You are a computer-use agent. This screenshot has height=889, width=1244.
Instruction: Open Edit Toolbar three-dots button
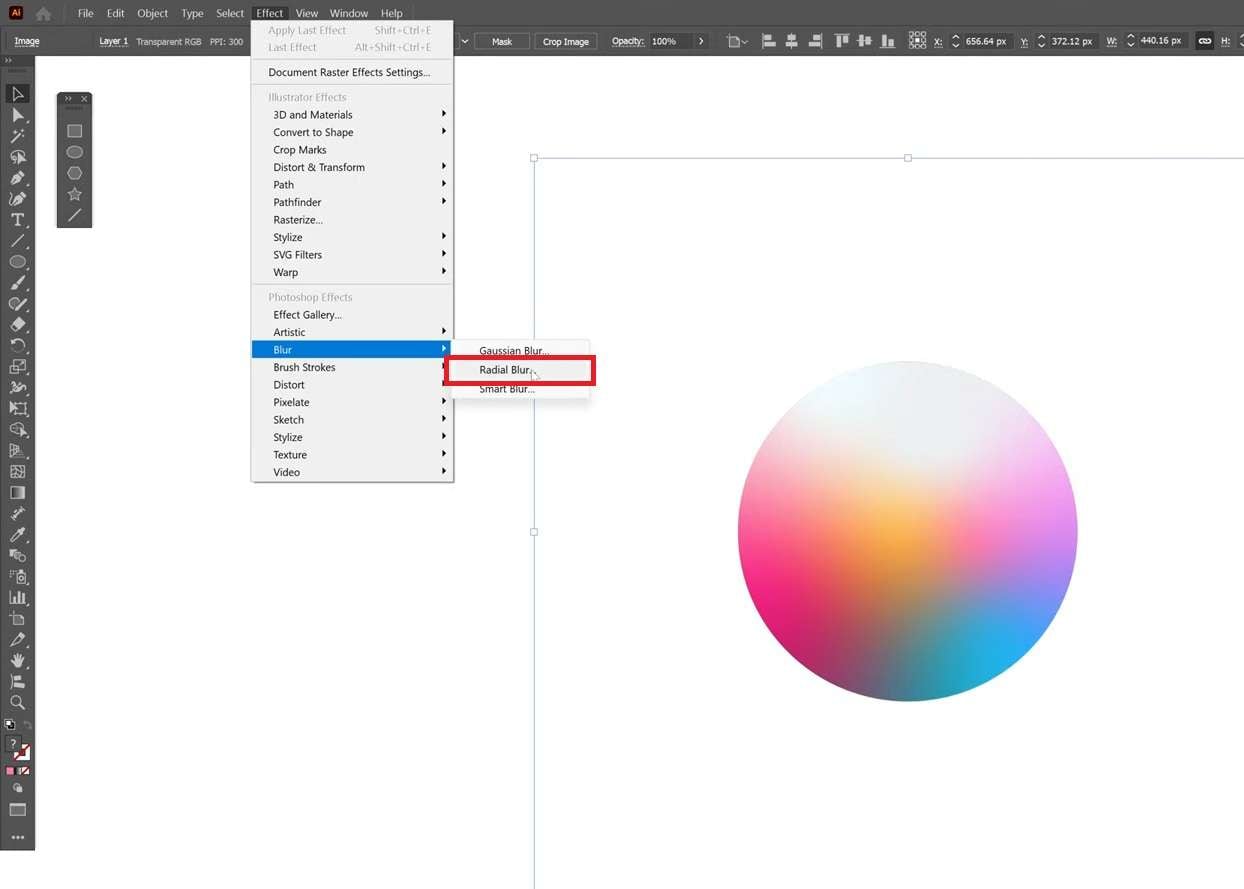17,837
